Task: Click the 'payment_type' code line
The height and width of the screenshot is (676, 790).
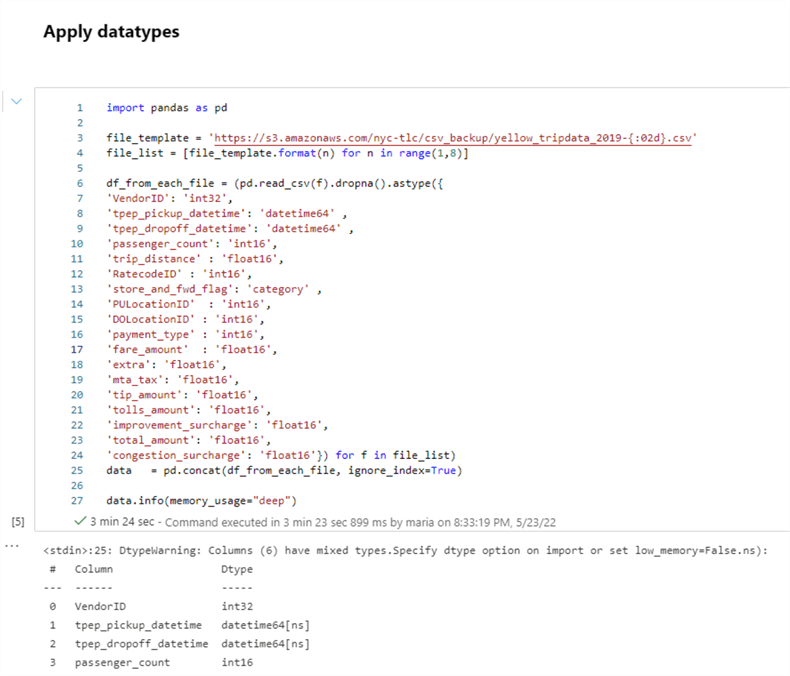Action: click(185, 334)
